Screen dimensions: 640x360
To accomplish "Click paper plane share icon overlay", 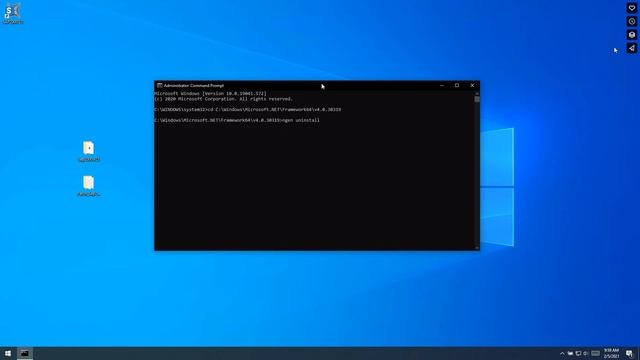I will 631,48.
